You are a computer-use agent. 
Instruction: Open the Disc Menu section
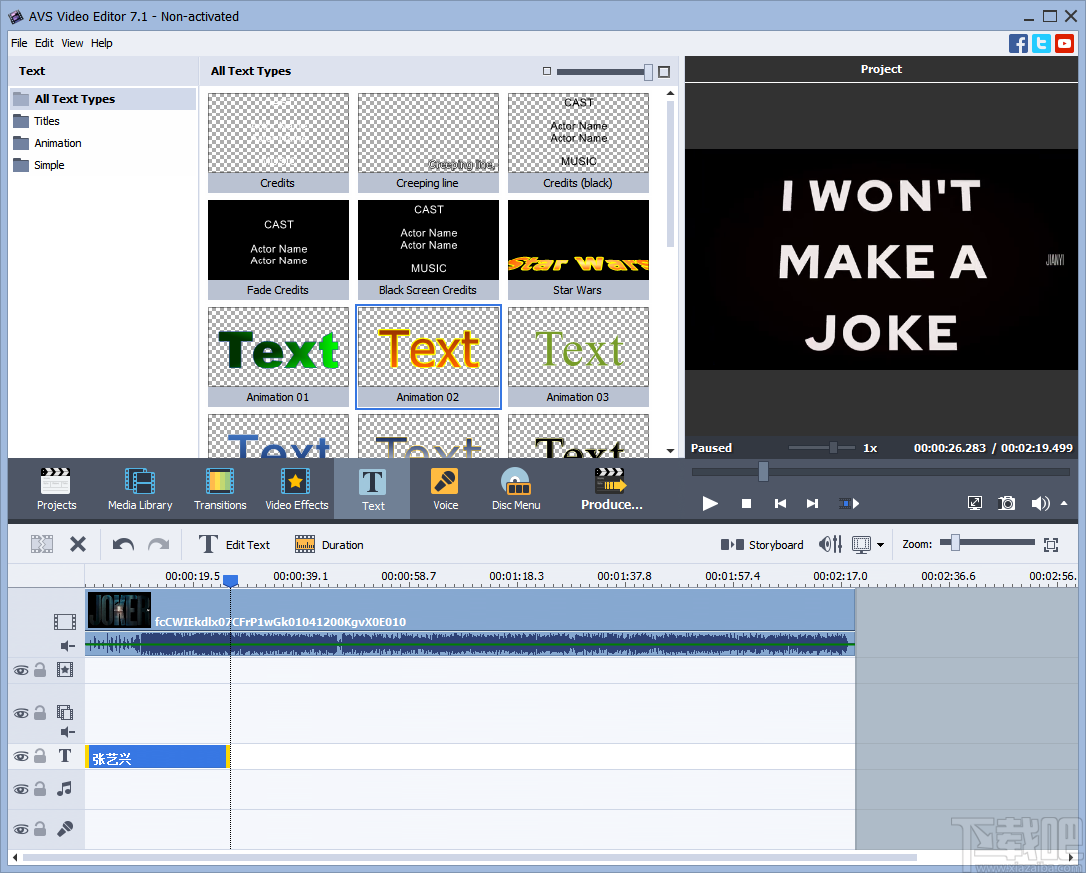click(x=516, y=489)
